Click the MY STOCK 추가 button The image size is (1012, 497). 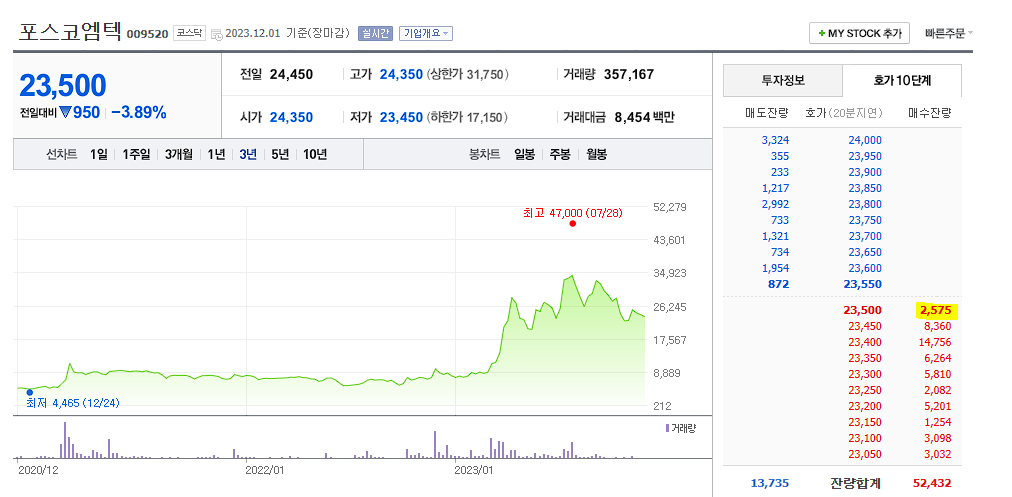pos(859,34)
